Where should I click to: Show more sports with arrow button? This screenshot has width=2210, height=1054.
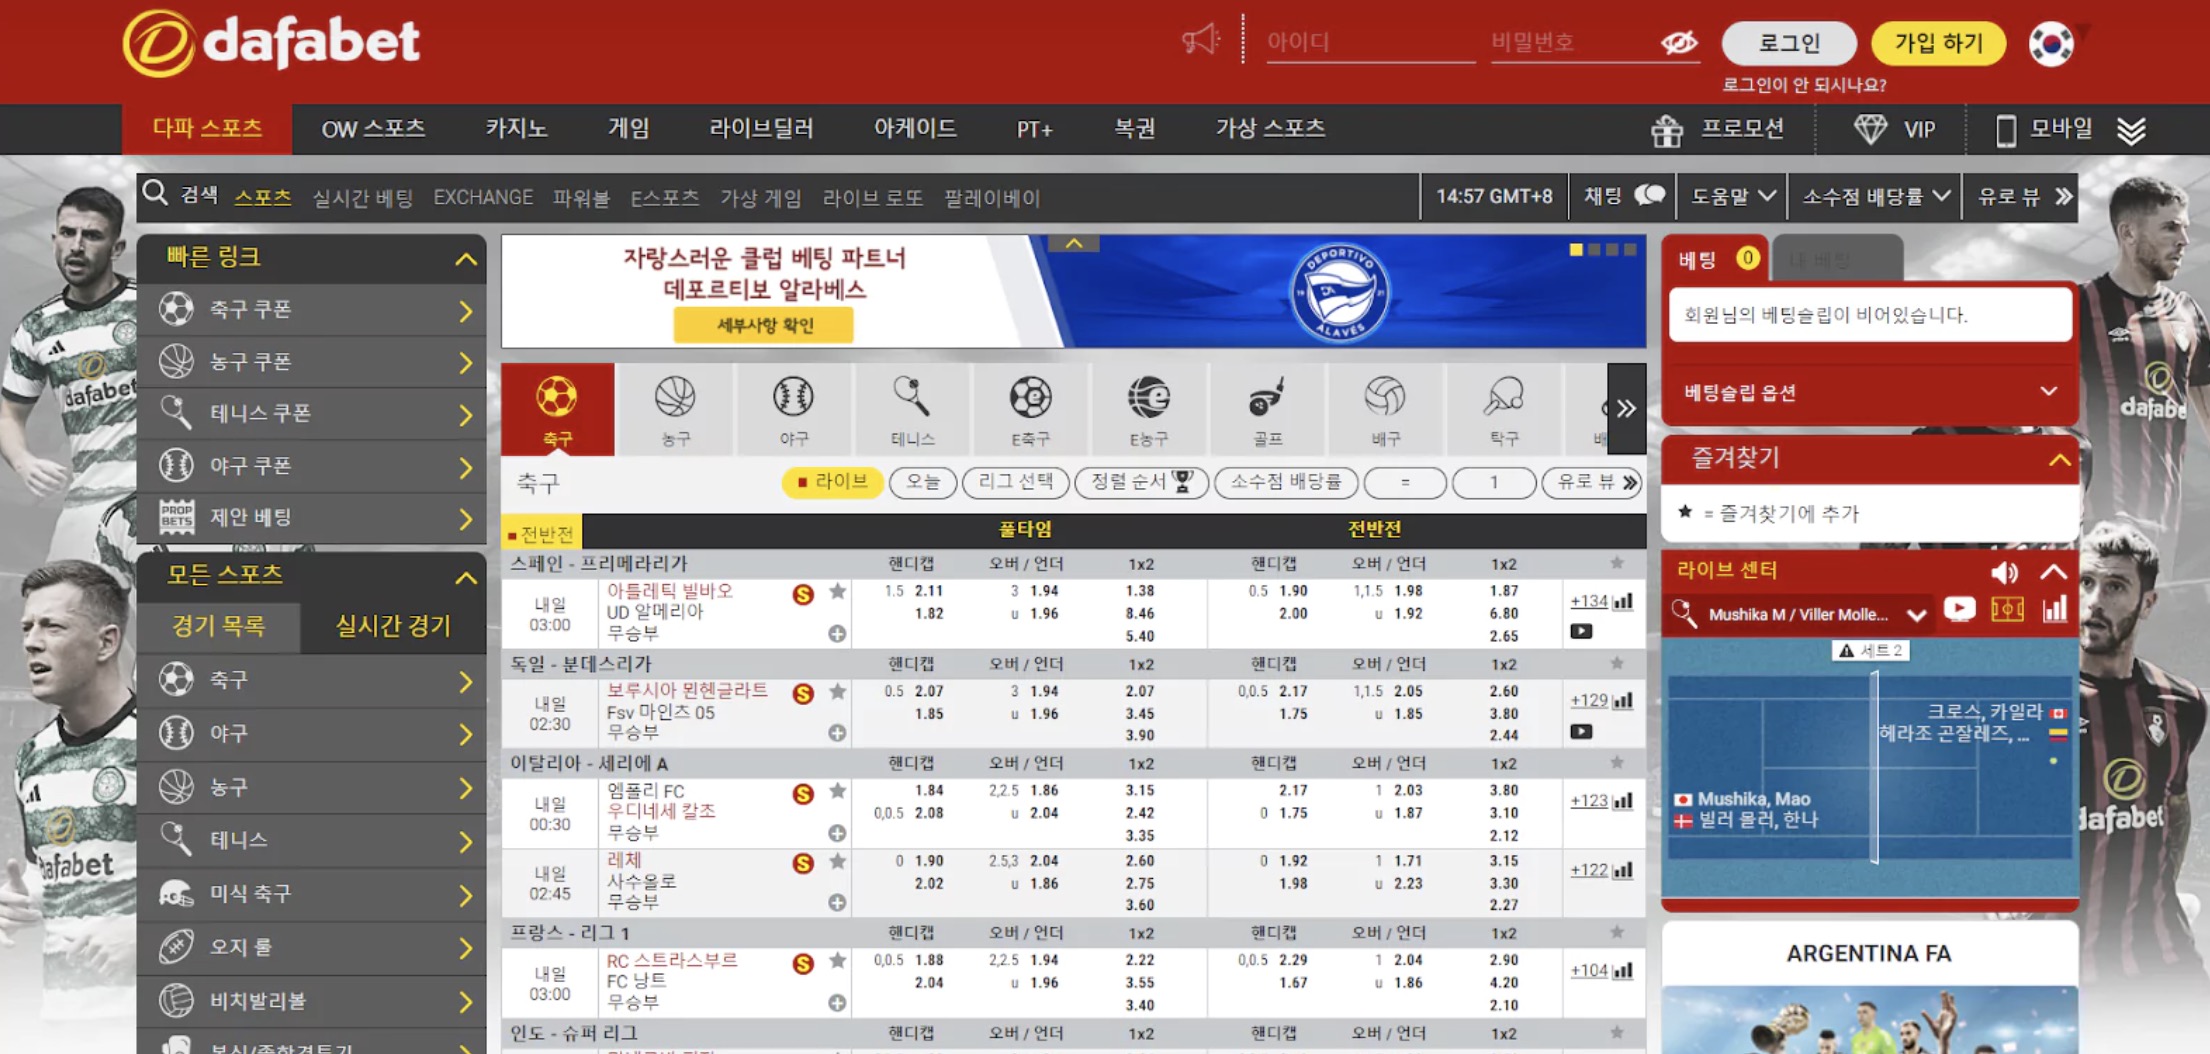(1626, 408)
